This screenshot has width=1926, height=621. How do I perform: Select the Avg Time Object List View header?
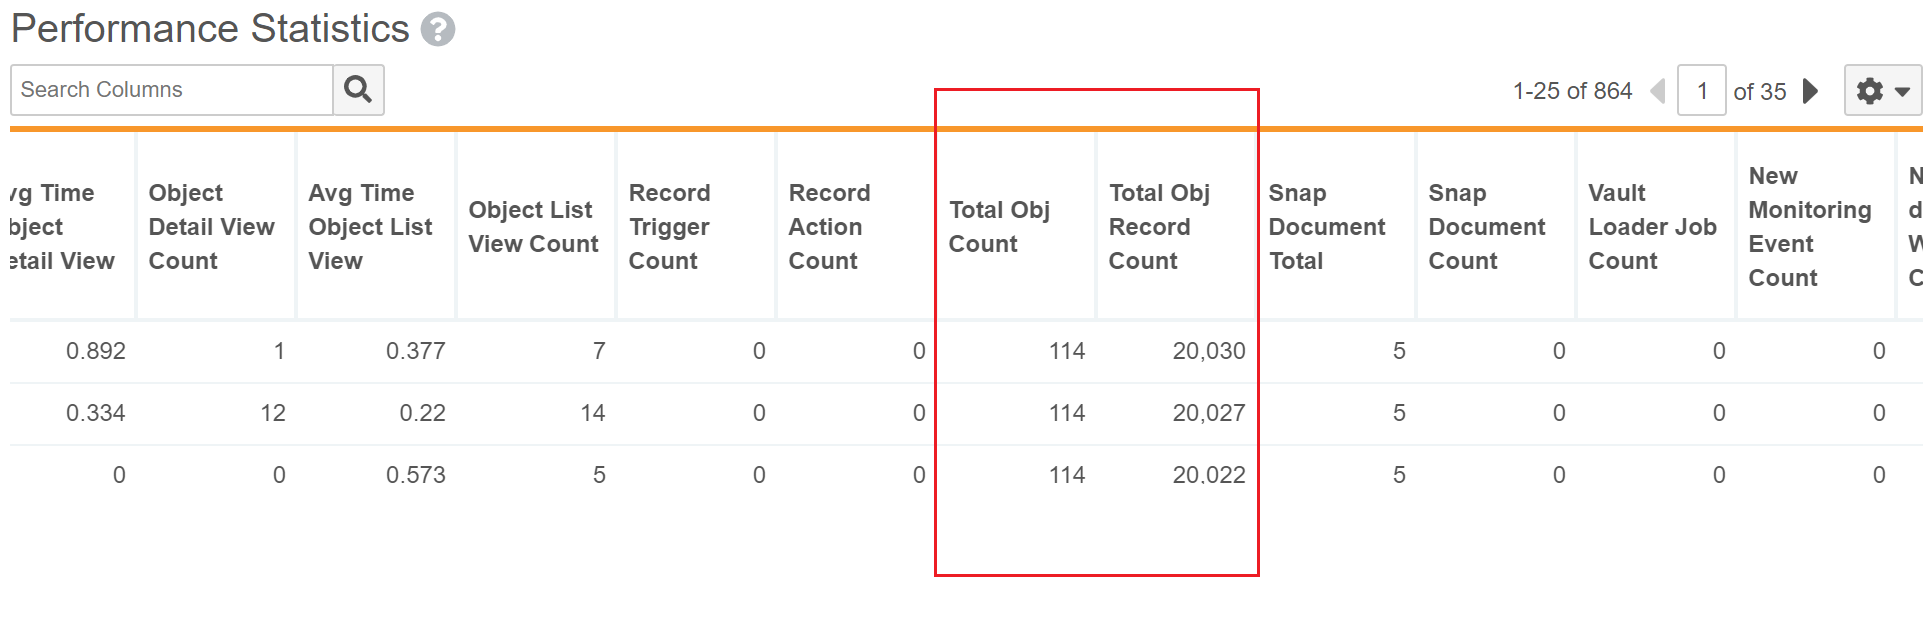point(370,227)
